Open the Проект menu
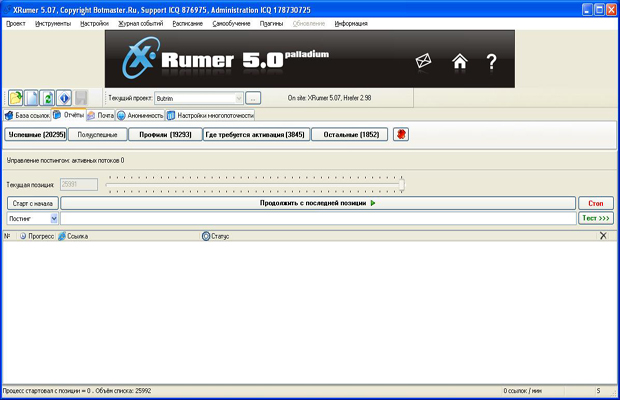The height and width of the screenshot is (400, 620). (x=16, y=24)
